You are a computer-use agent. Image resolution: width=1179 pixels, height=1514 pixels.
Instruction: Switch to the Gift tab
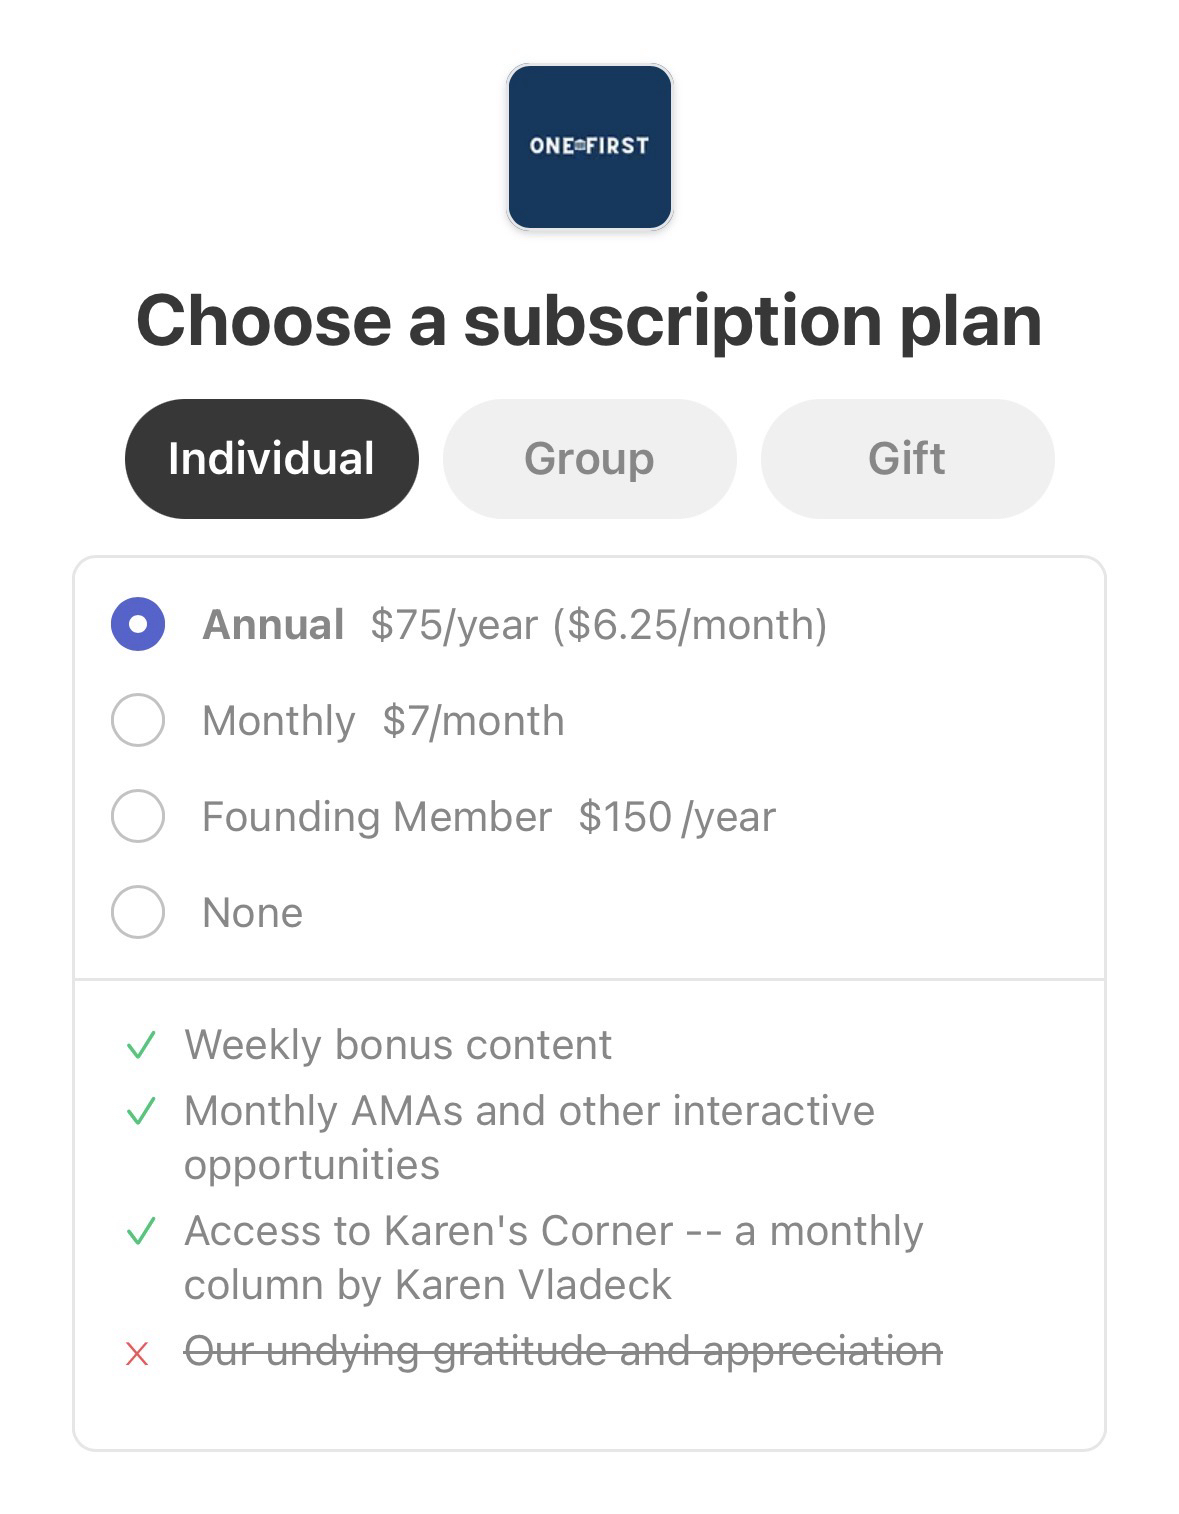[907, 459]
